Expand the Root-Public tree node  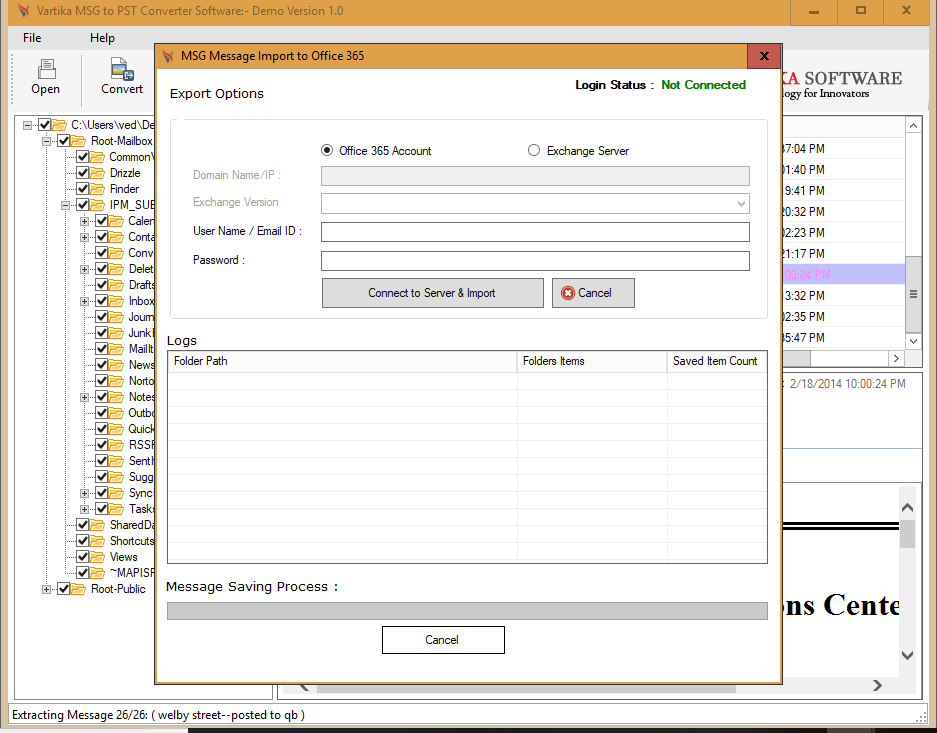click(47, 590)
